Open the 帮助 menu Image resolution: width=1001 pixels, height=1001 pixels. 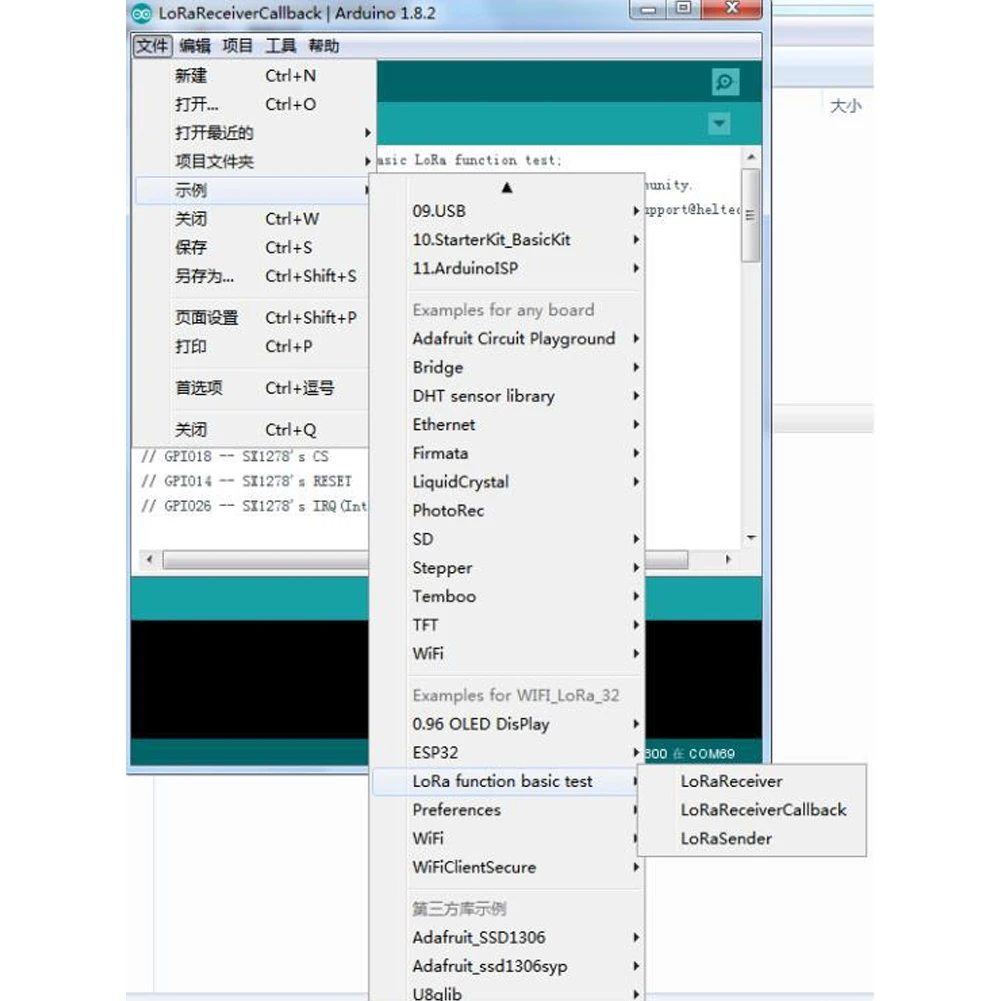point(324,46)
